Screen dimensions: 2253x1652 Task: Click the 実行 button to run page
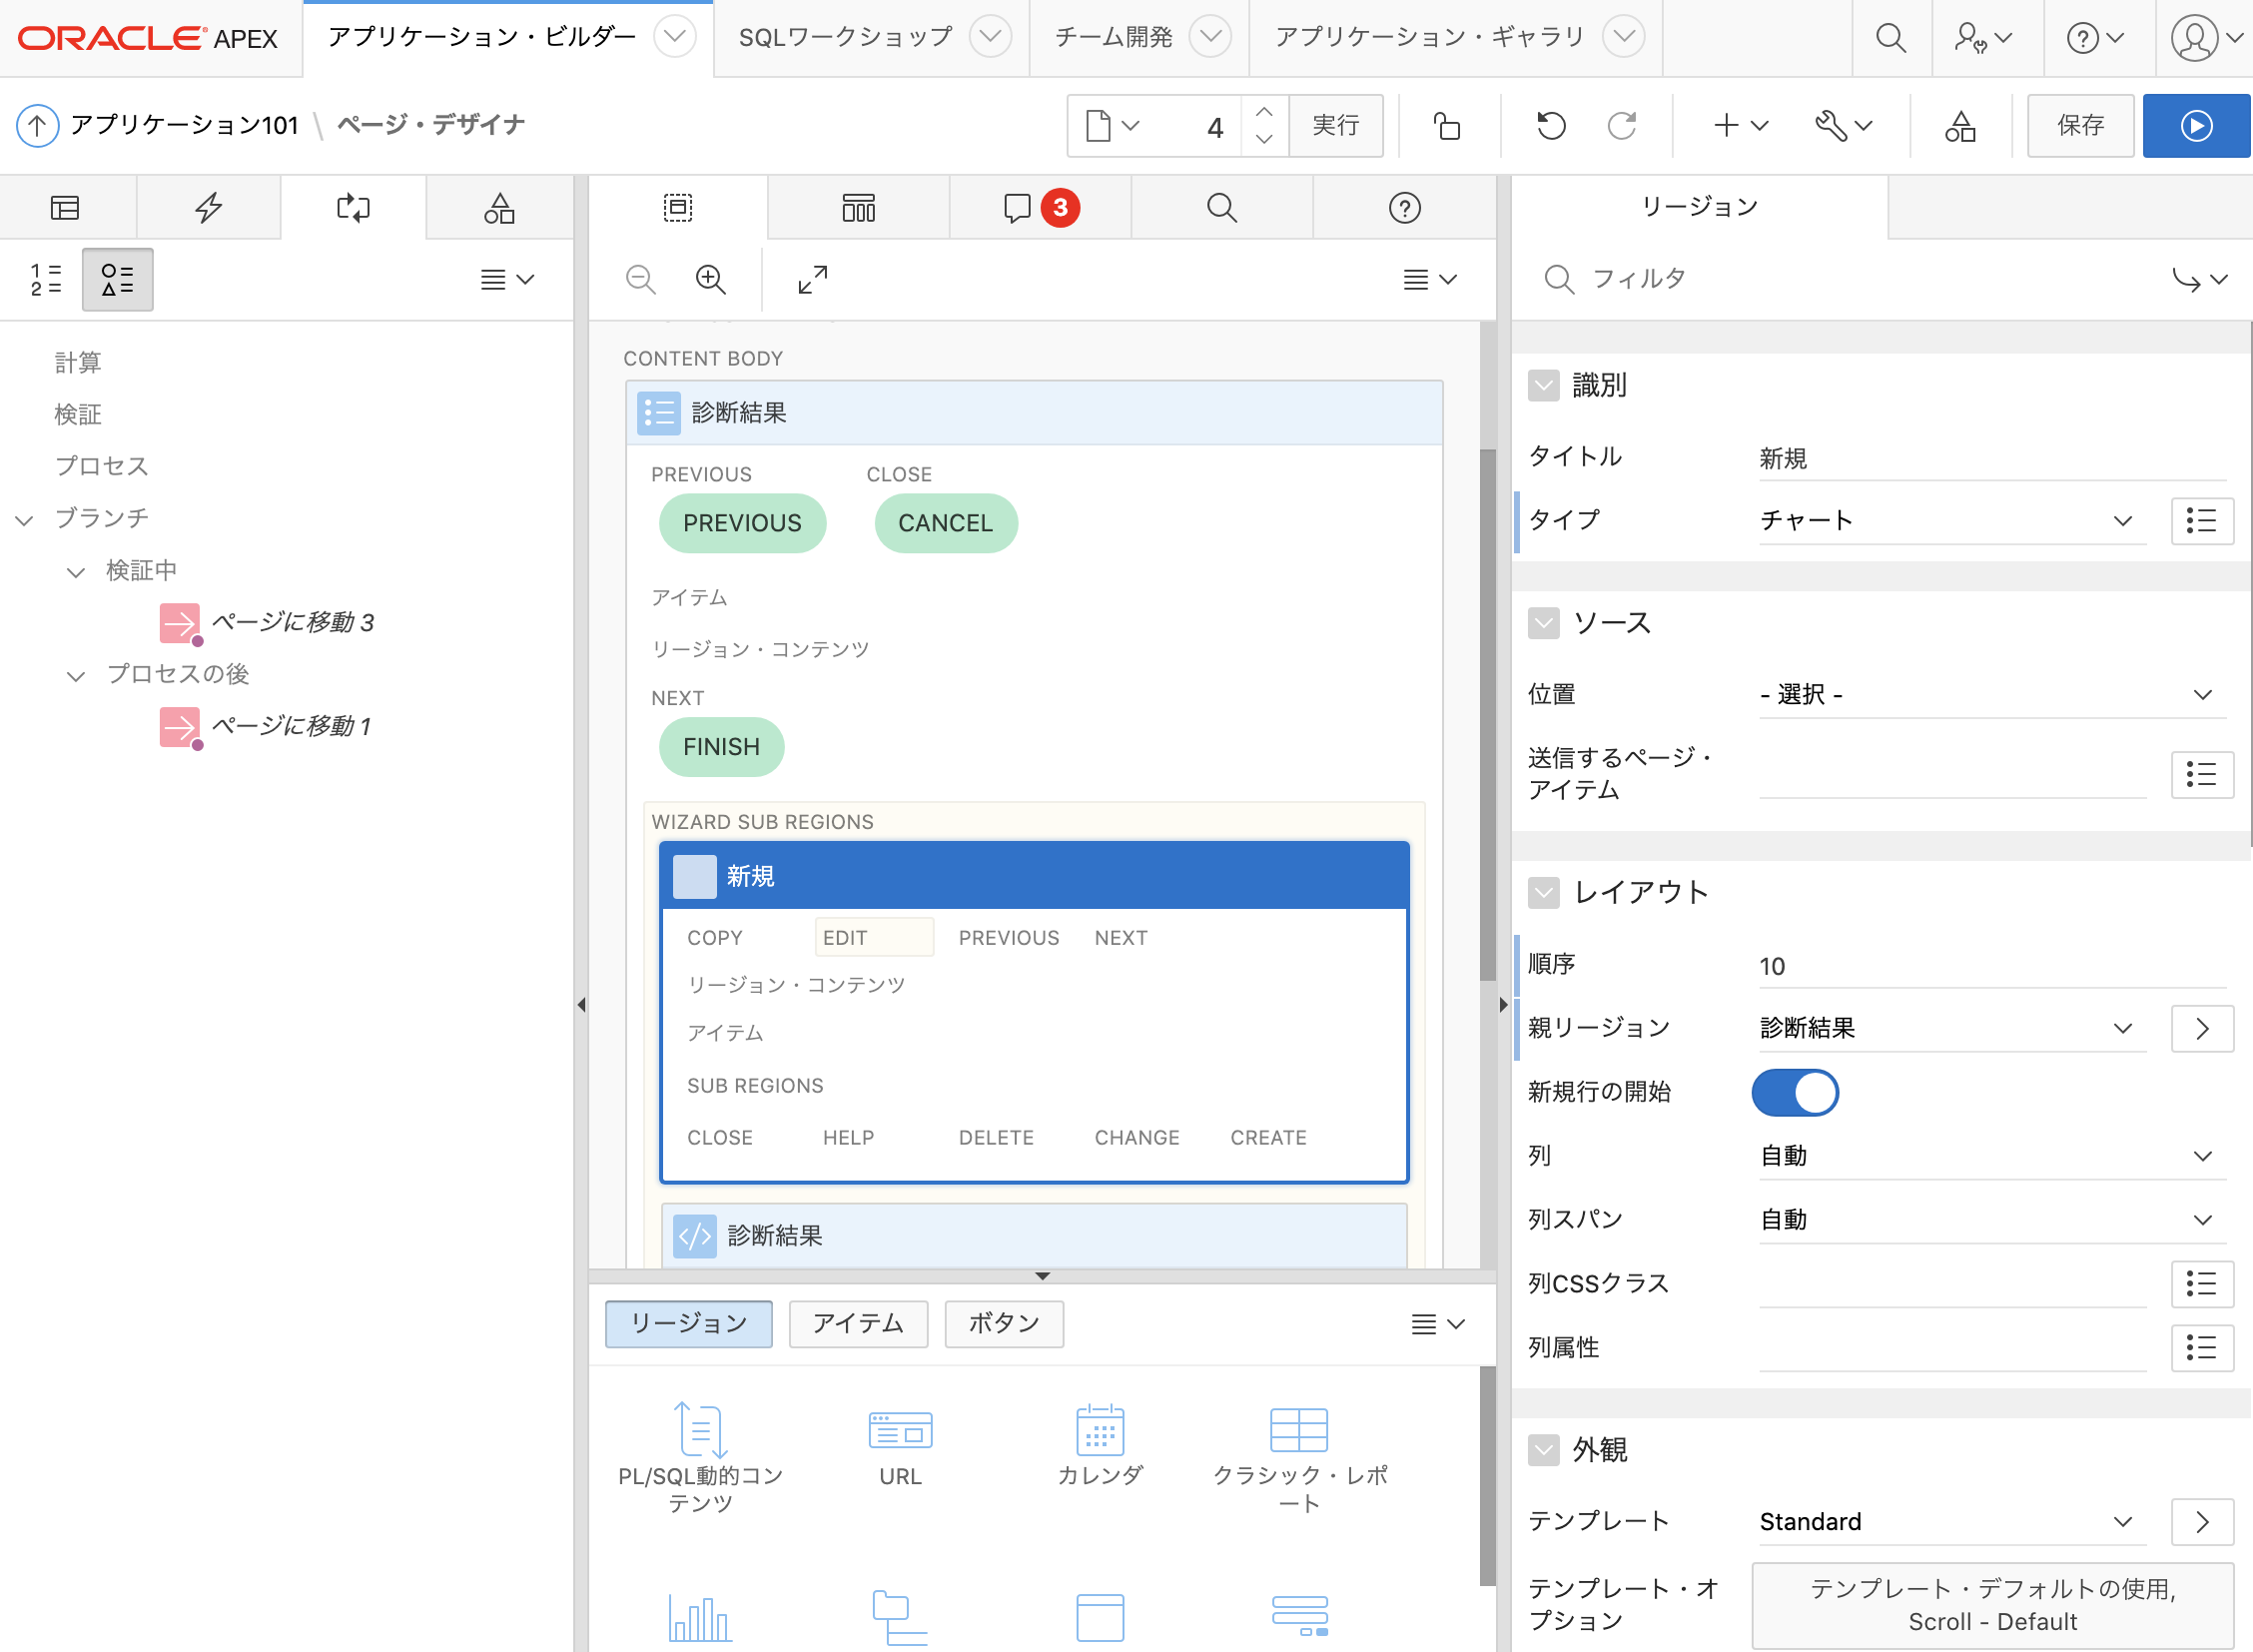click(1336, 125)
